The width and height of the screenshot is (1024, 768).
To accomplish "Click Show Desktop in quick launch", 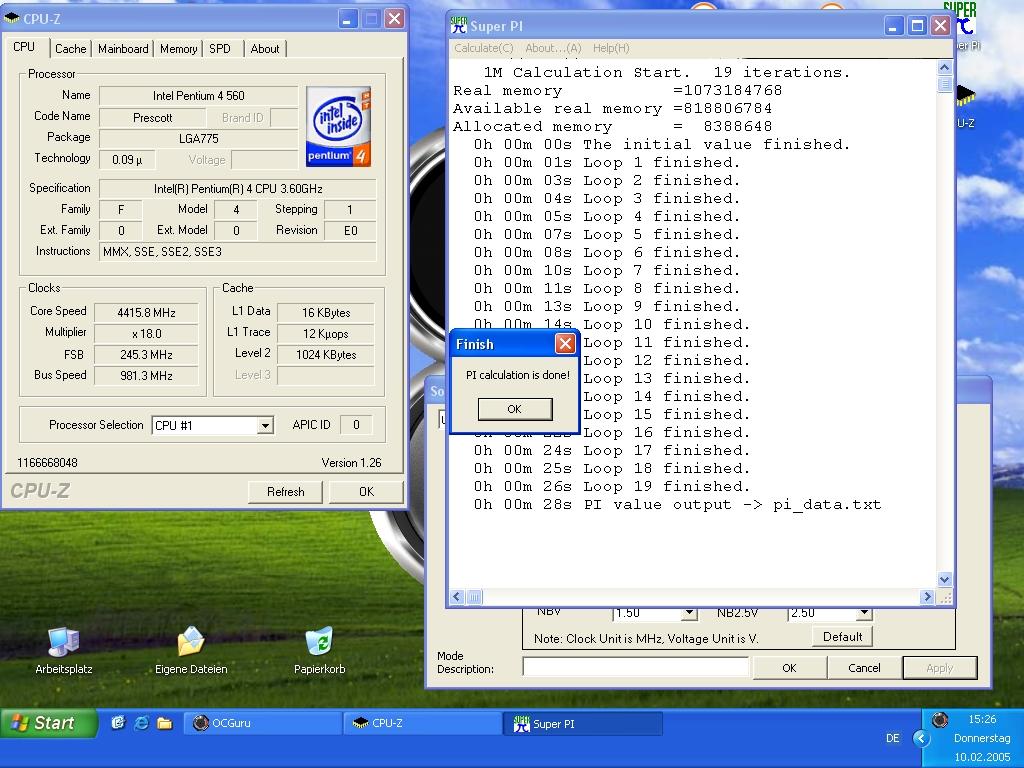I will pos(118,723).
